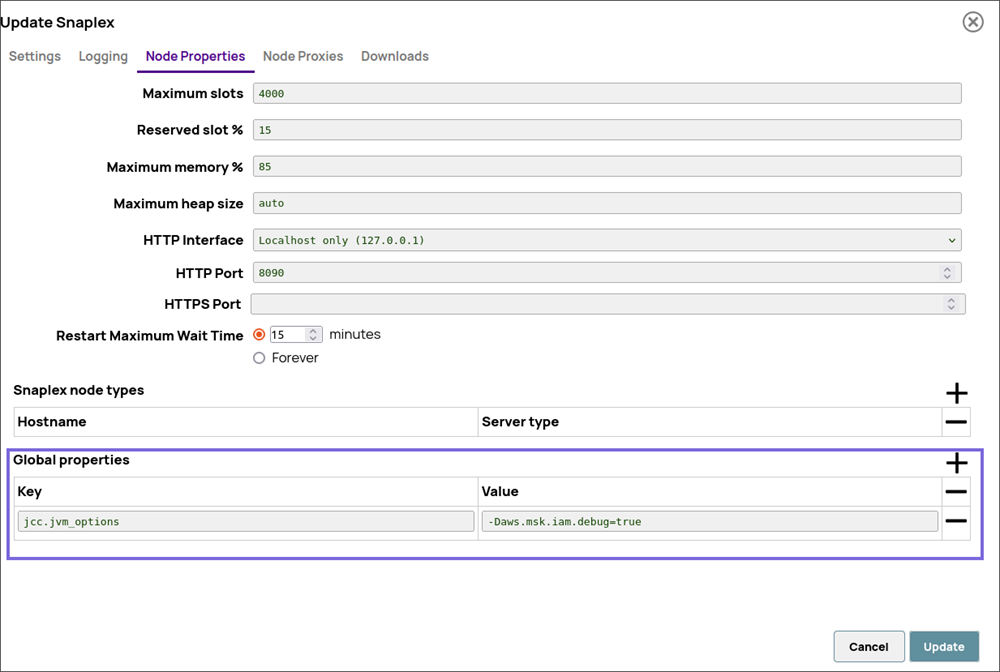The image size is (1000, 672).
Task: Open the Downloads tab
Action: point(395,56)
